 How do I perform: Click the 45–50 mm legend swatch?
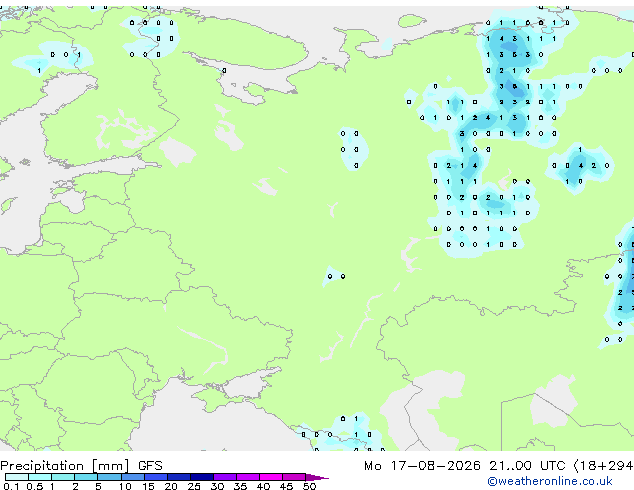(294, 477)
